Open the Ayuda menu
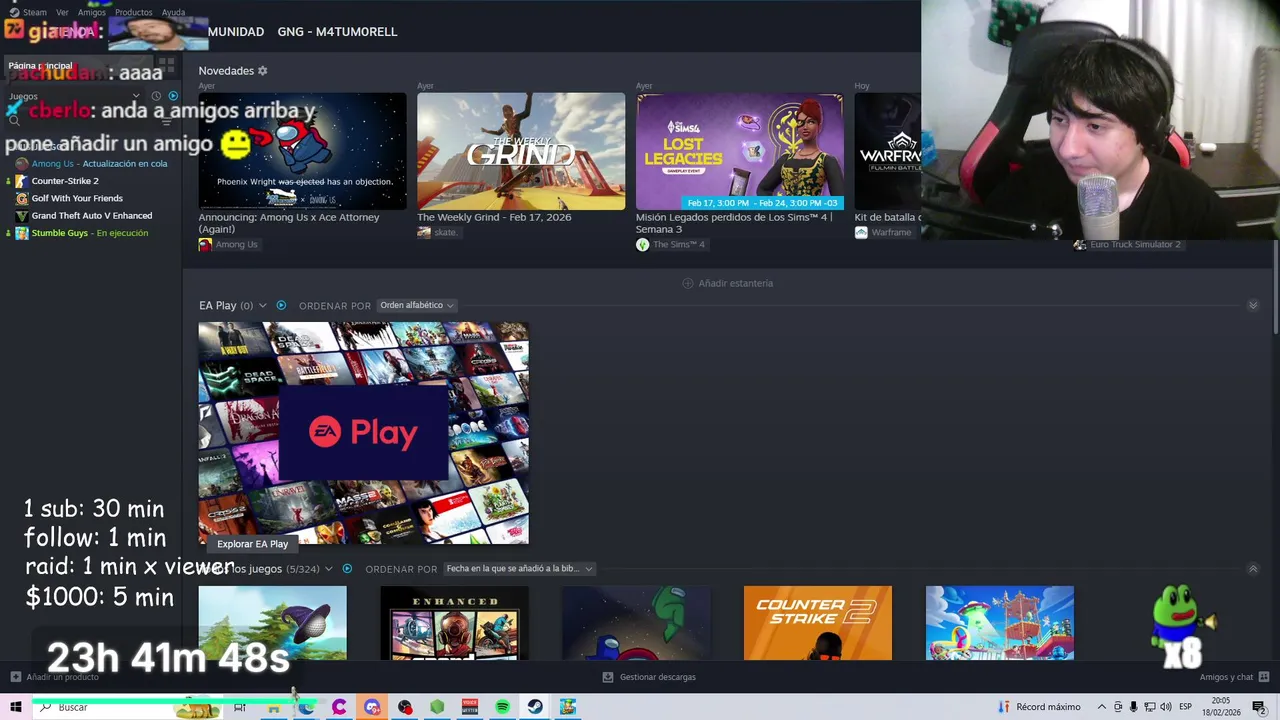The image size is (1280, 720). point(173,12)
